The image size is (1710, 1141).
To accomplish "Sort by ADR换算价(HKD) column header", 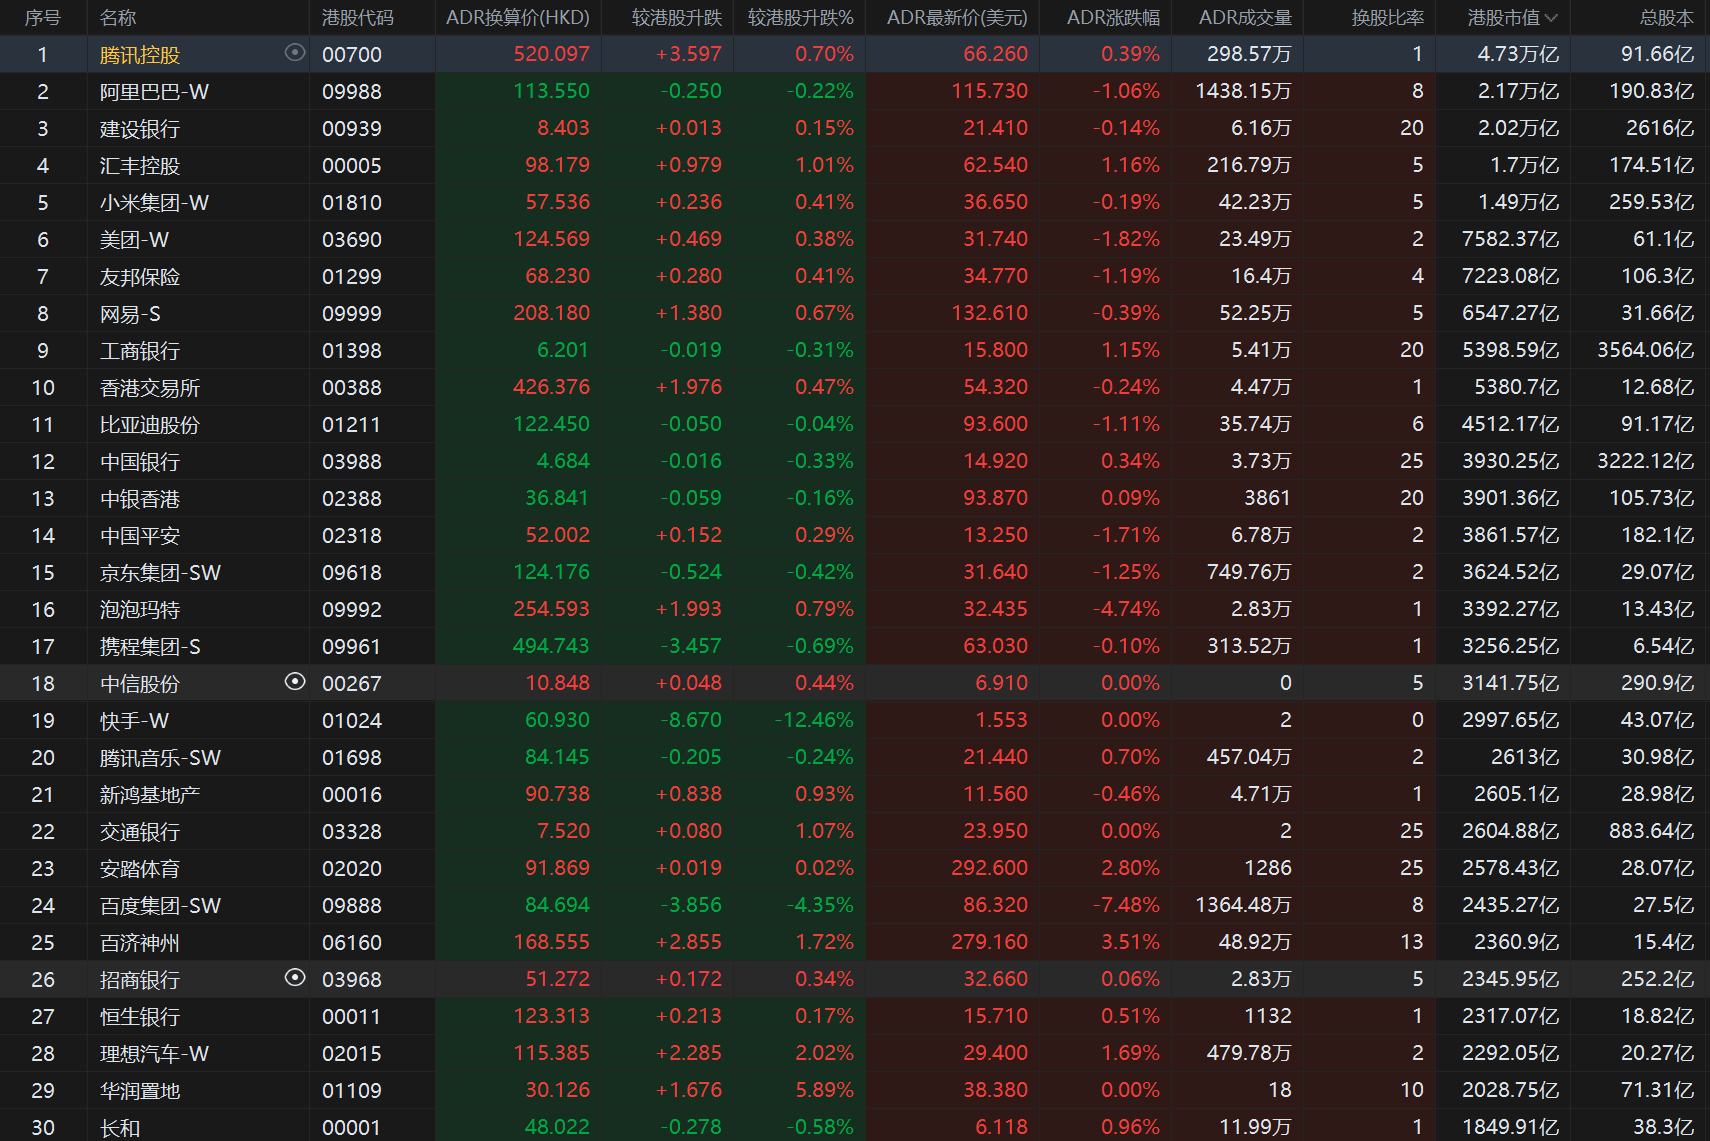I will (x=517, y=18).
